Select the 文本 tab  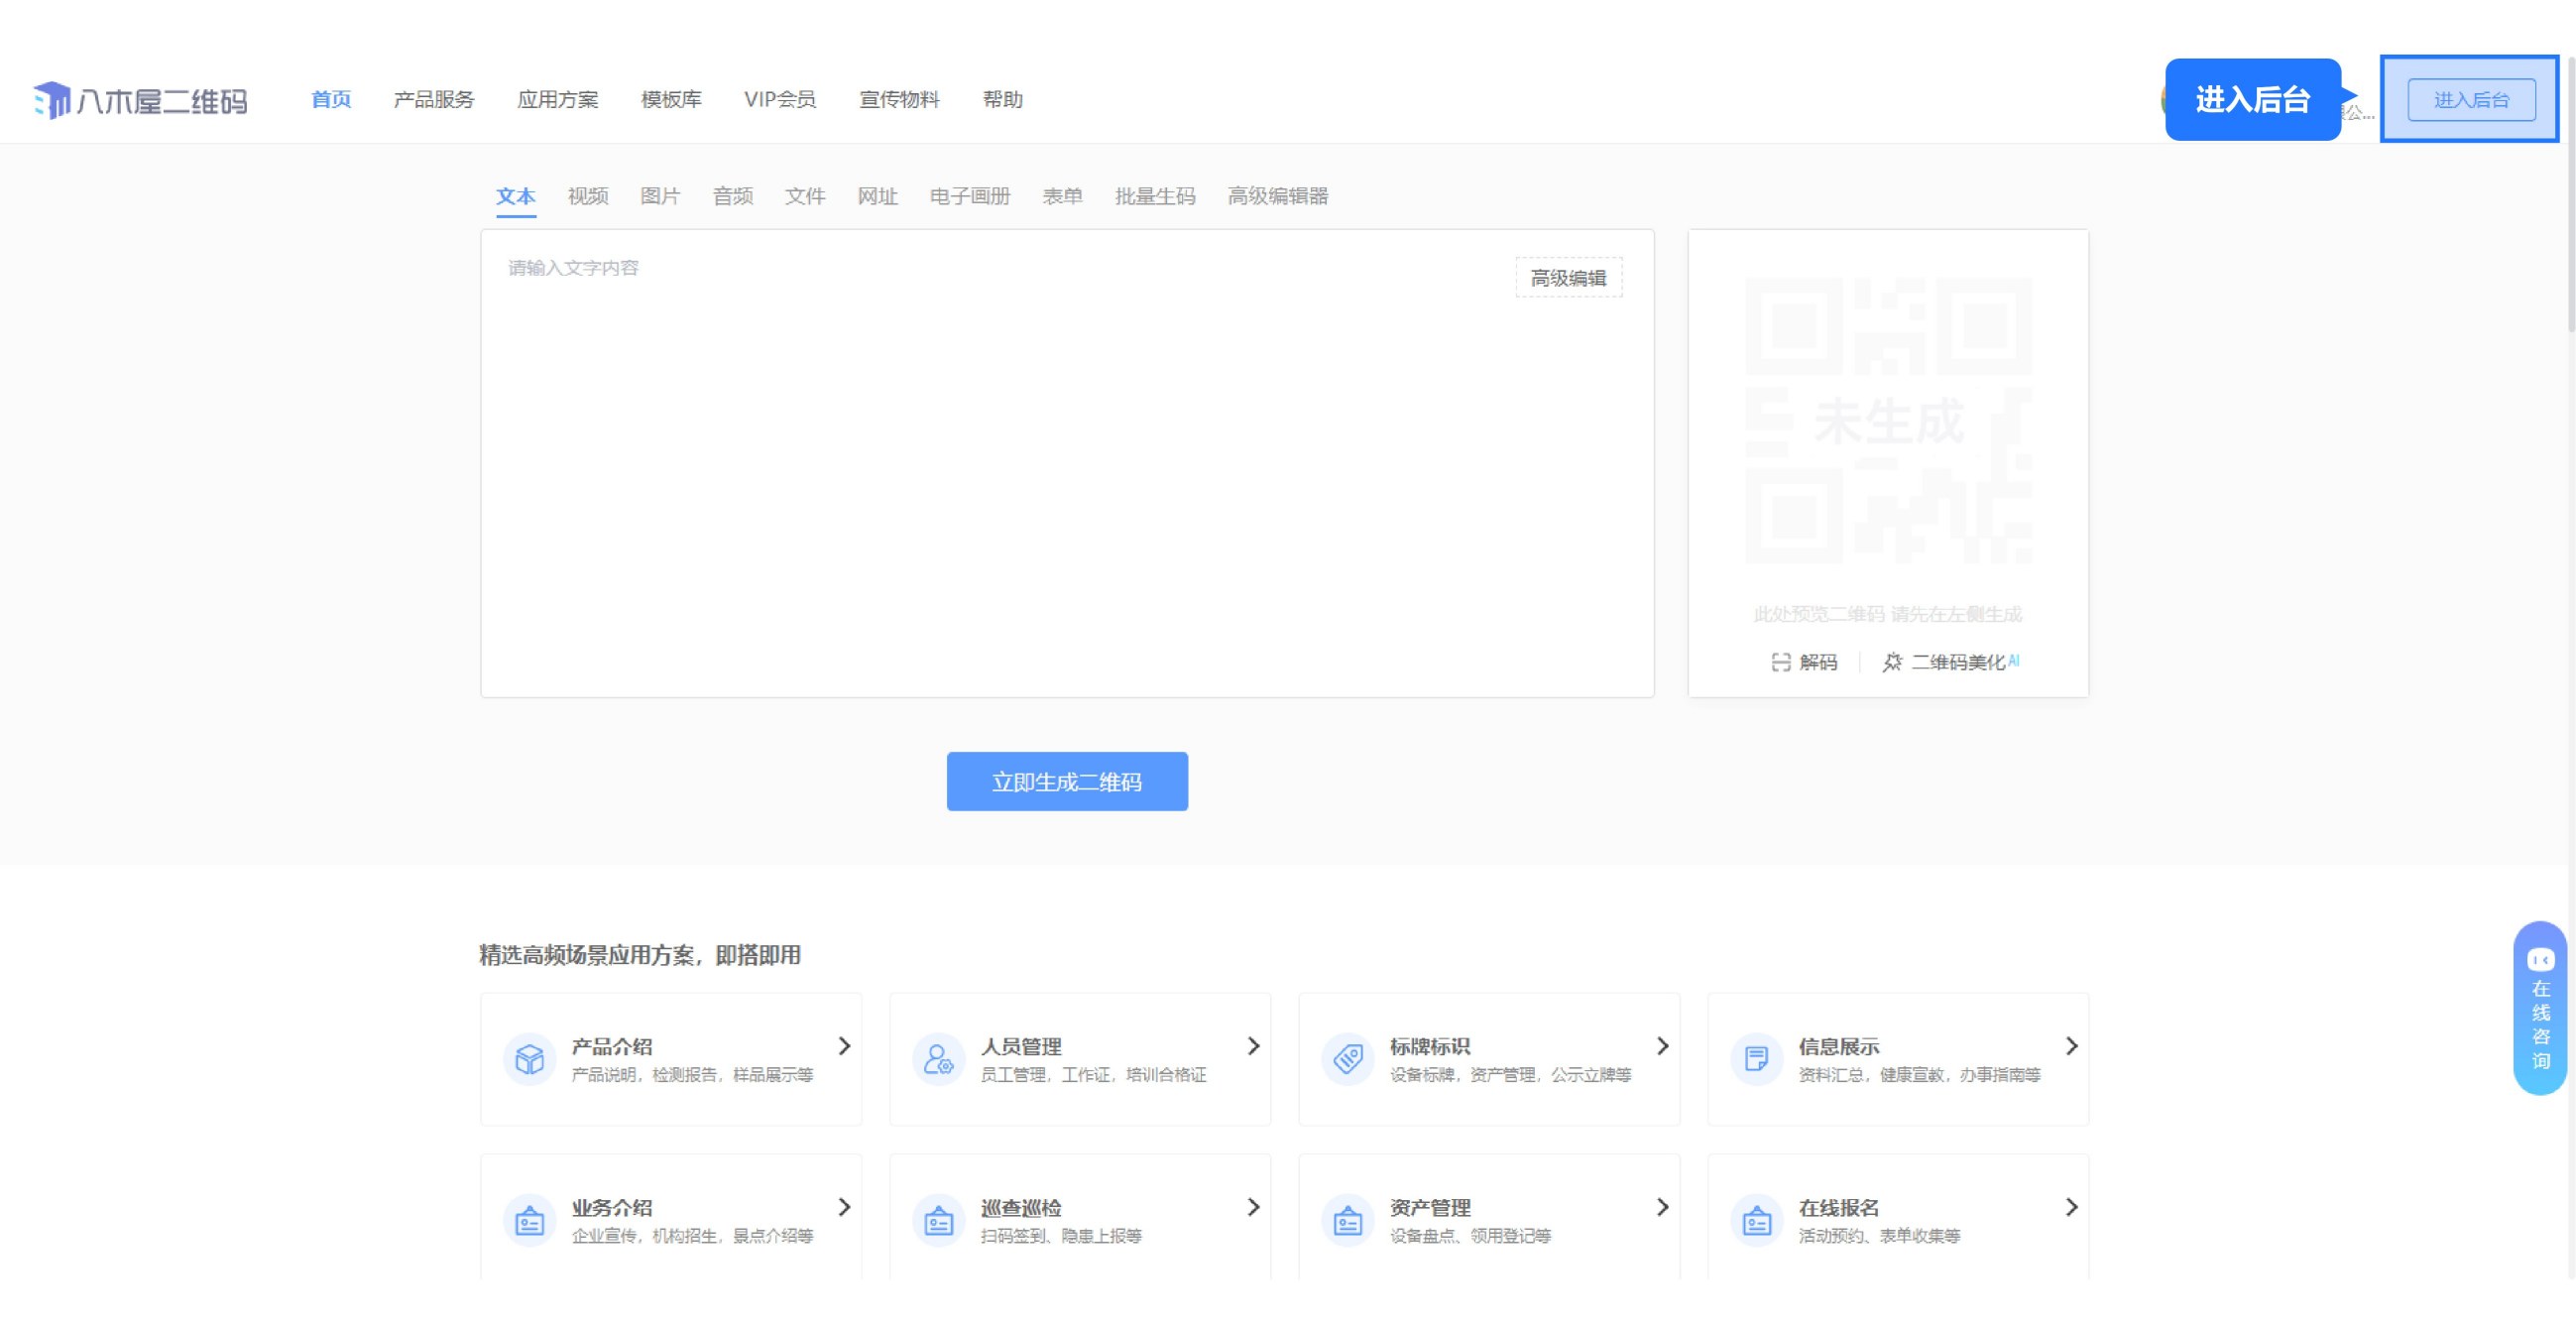coord(516,196)
